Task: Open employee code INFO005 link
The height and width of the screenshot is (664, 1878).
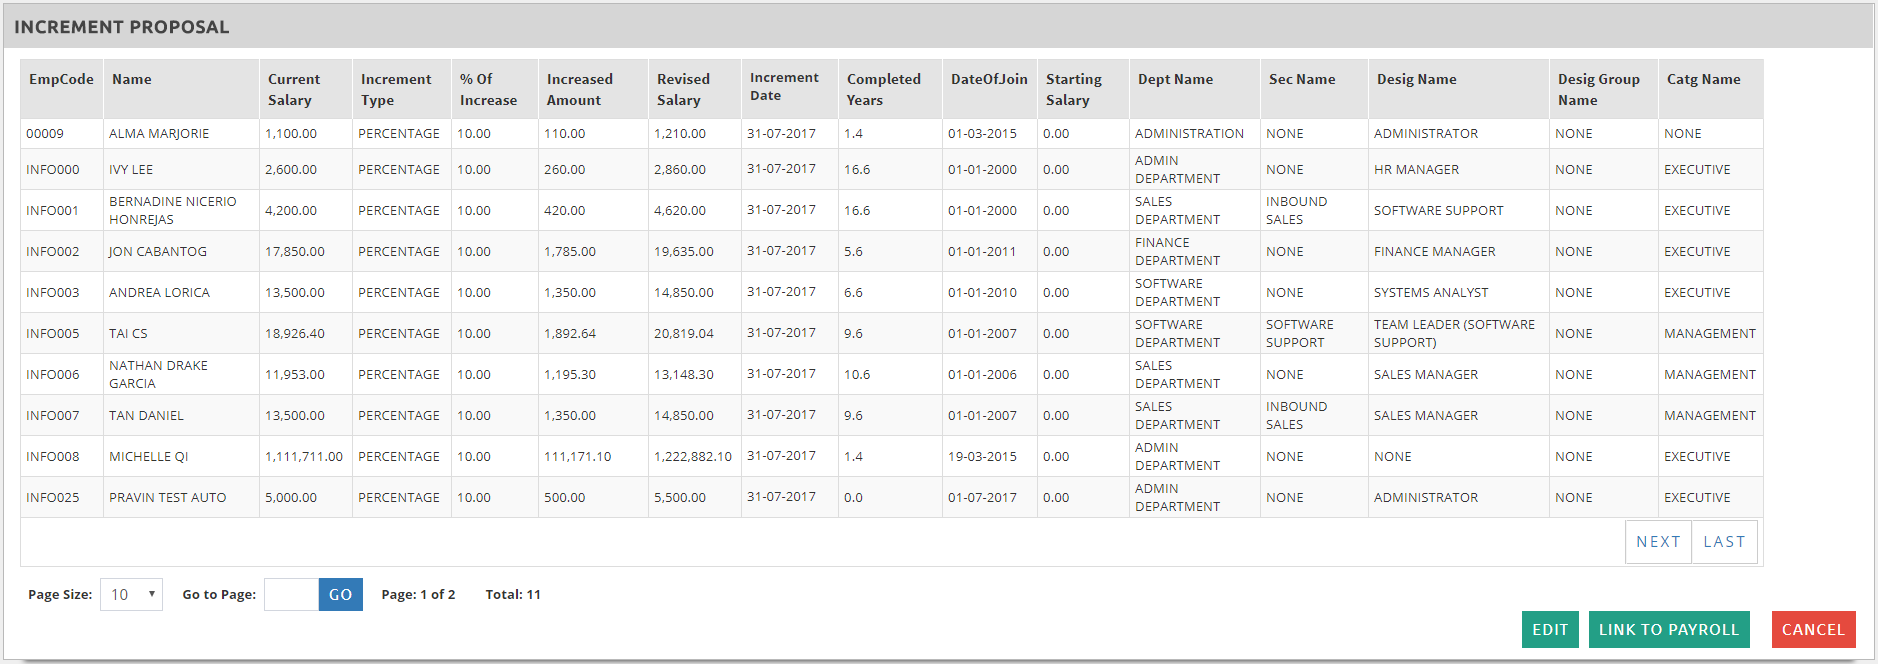Action: pyautogui.click(x=53, y=334)
